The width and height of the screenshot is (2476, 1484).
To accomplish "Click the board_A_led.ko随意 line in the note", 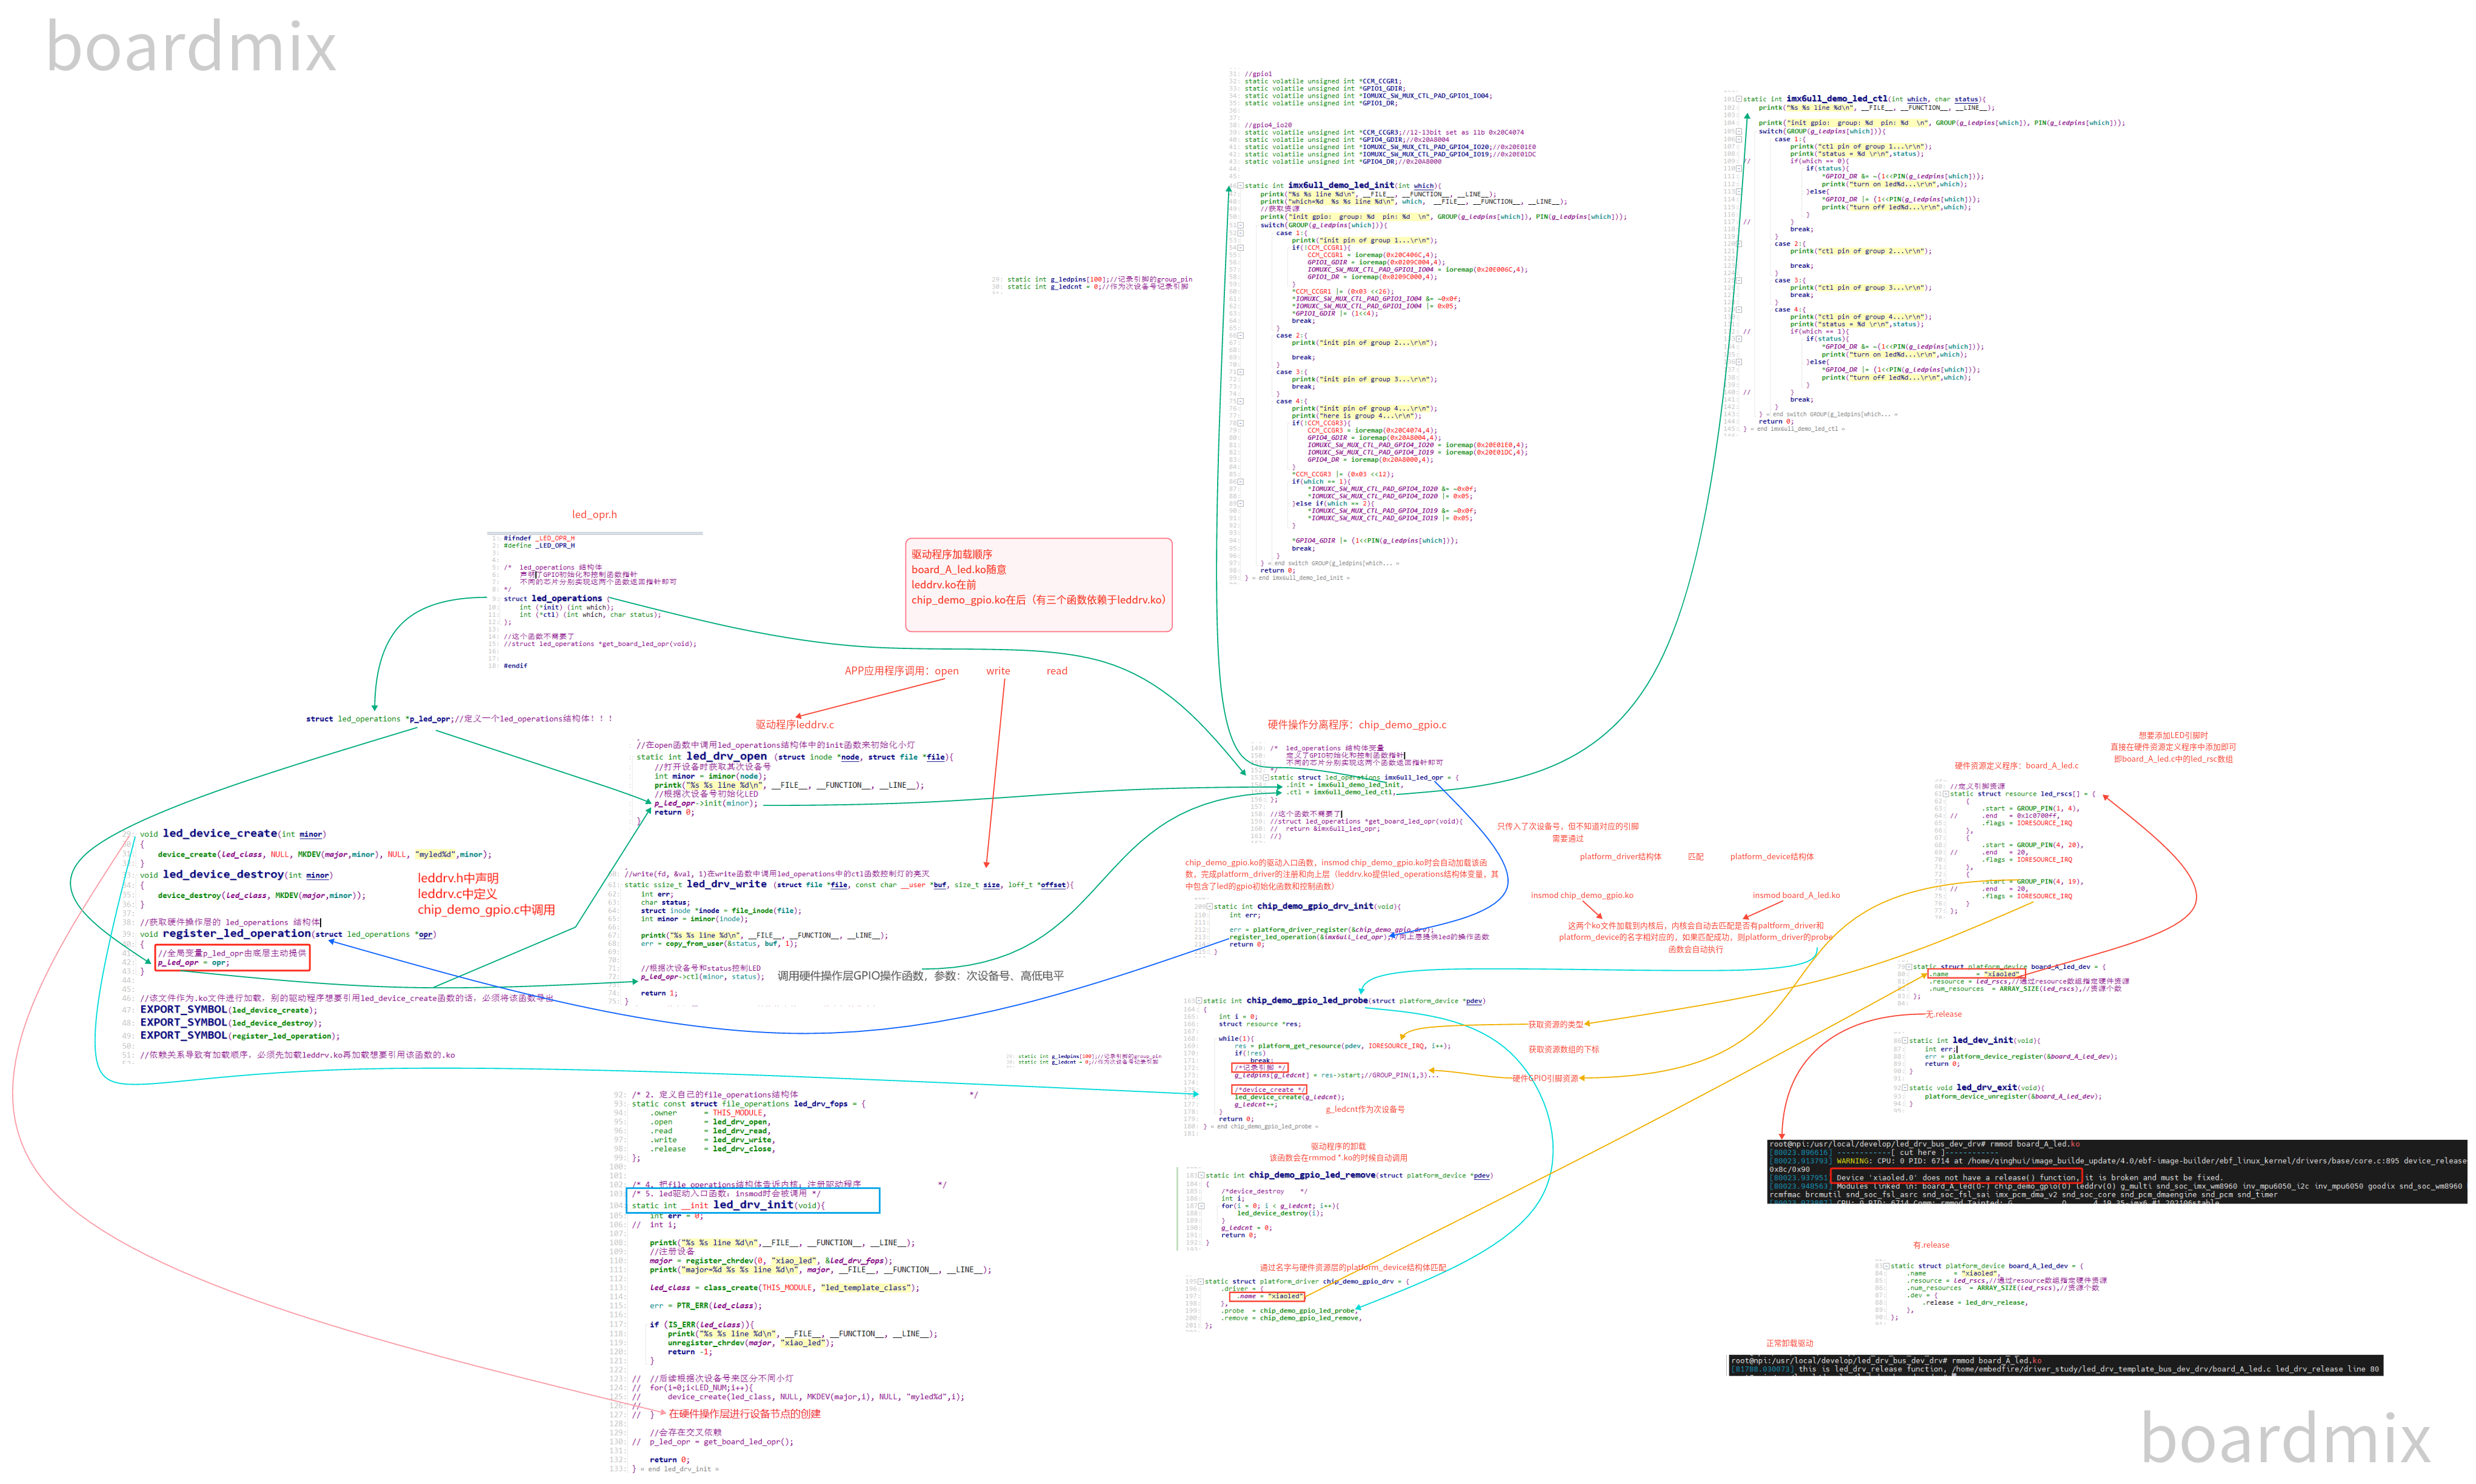I will click(x=958, y=570).
